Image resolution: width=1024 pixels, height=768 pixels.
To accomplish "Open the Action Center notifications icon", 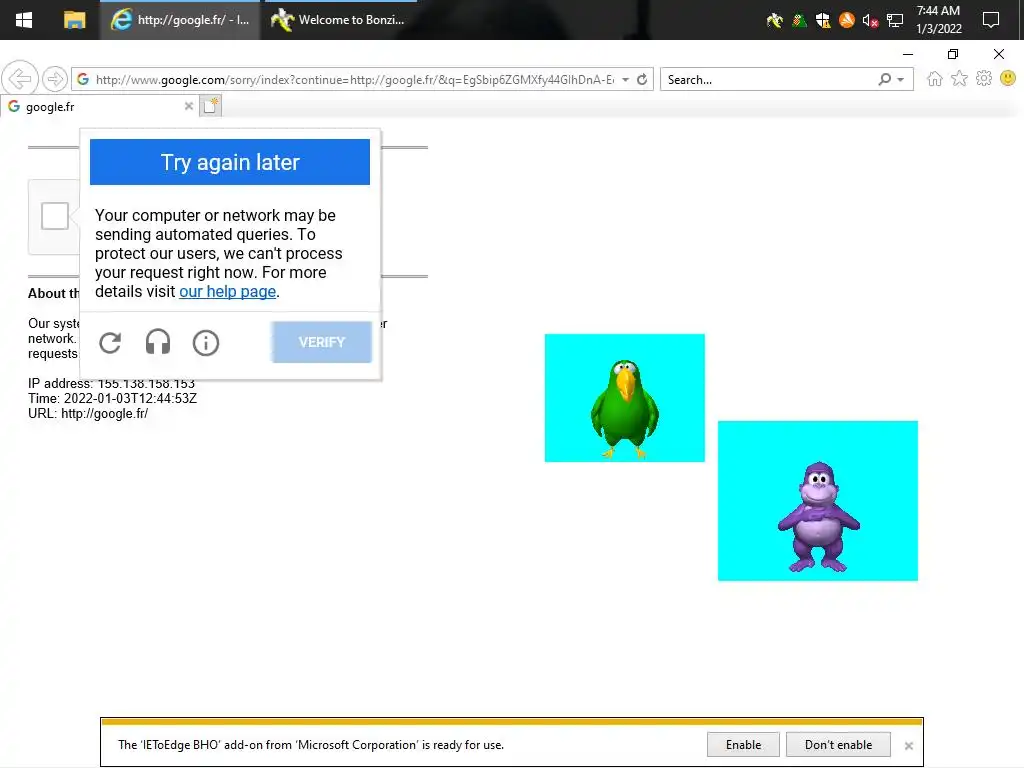I will point(991,20).
